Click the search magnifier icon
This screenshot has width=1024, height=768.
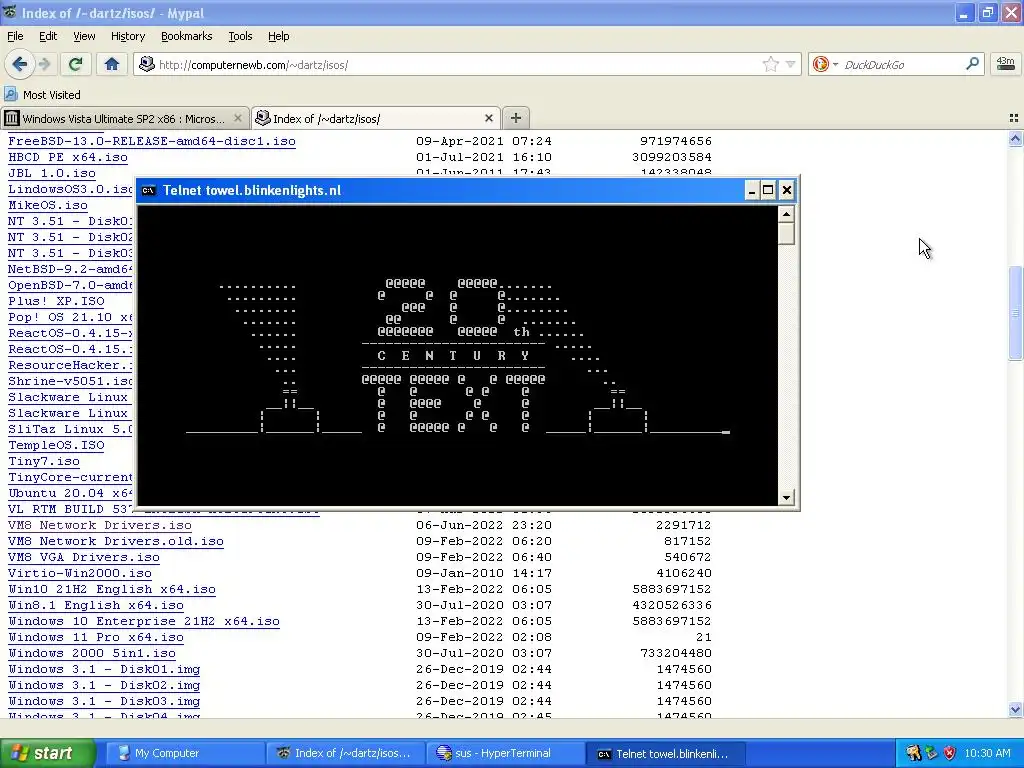click(x=972, y=64)
